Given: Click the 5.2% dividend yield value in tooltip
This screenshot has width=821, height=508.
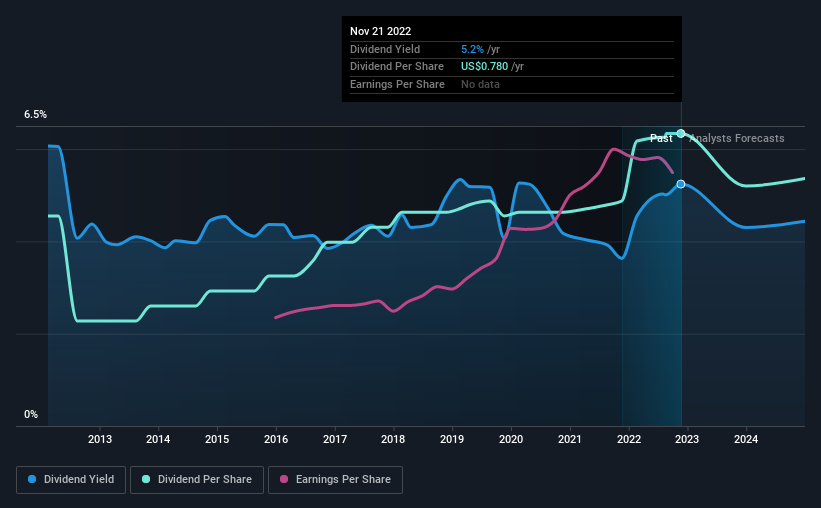Looking at the screenshot, I should 472,49.
